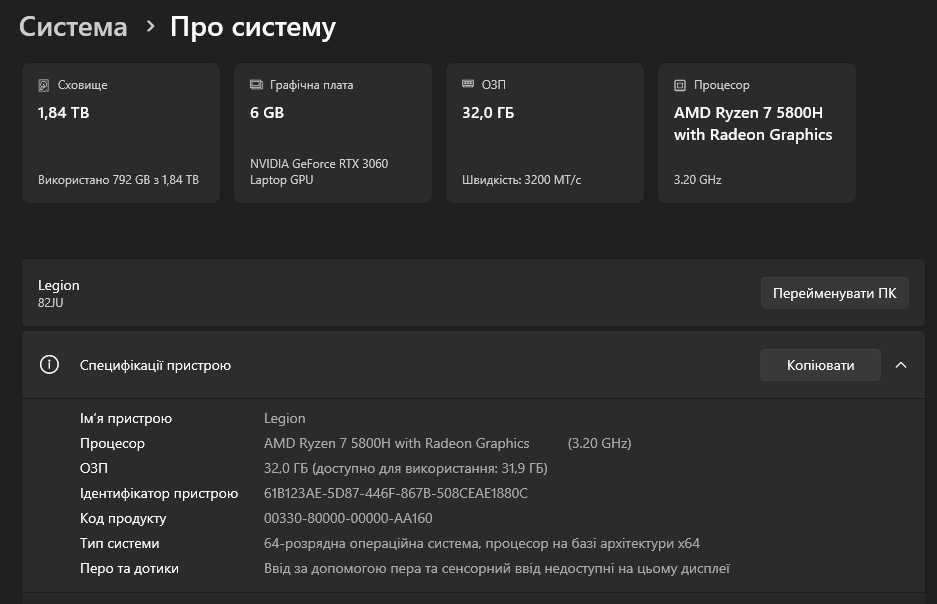Open the Сховище 1,84 ТВ card
The width and height of the screenshot is (937, 604).
tap(121, 133)
